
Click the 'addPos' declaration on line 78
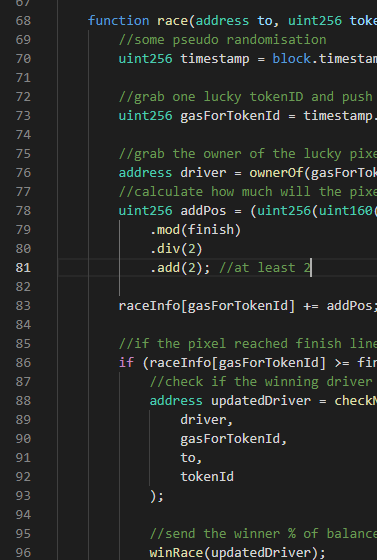(x=203, y=211)
